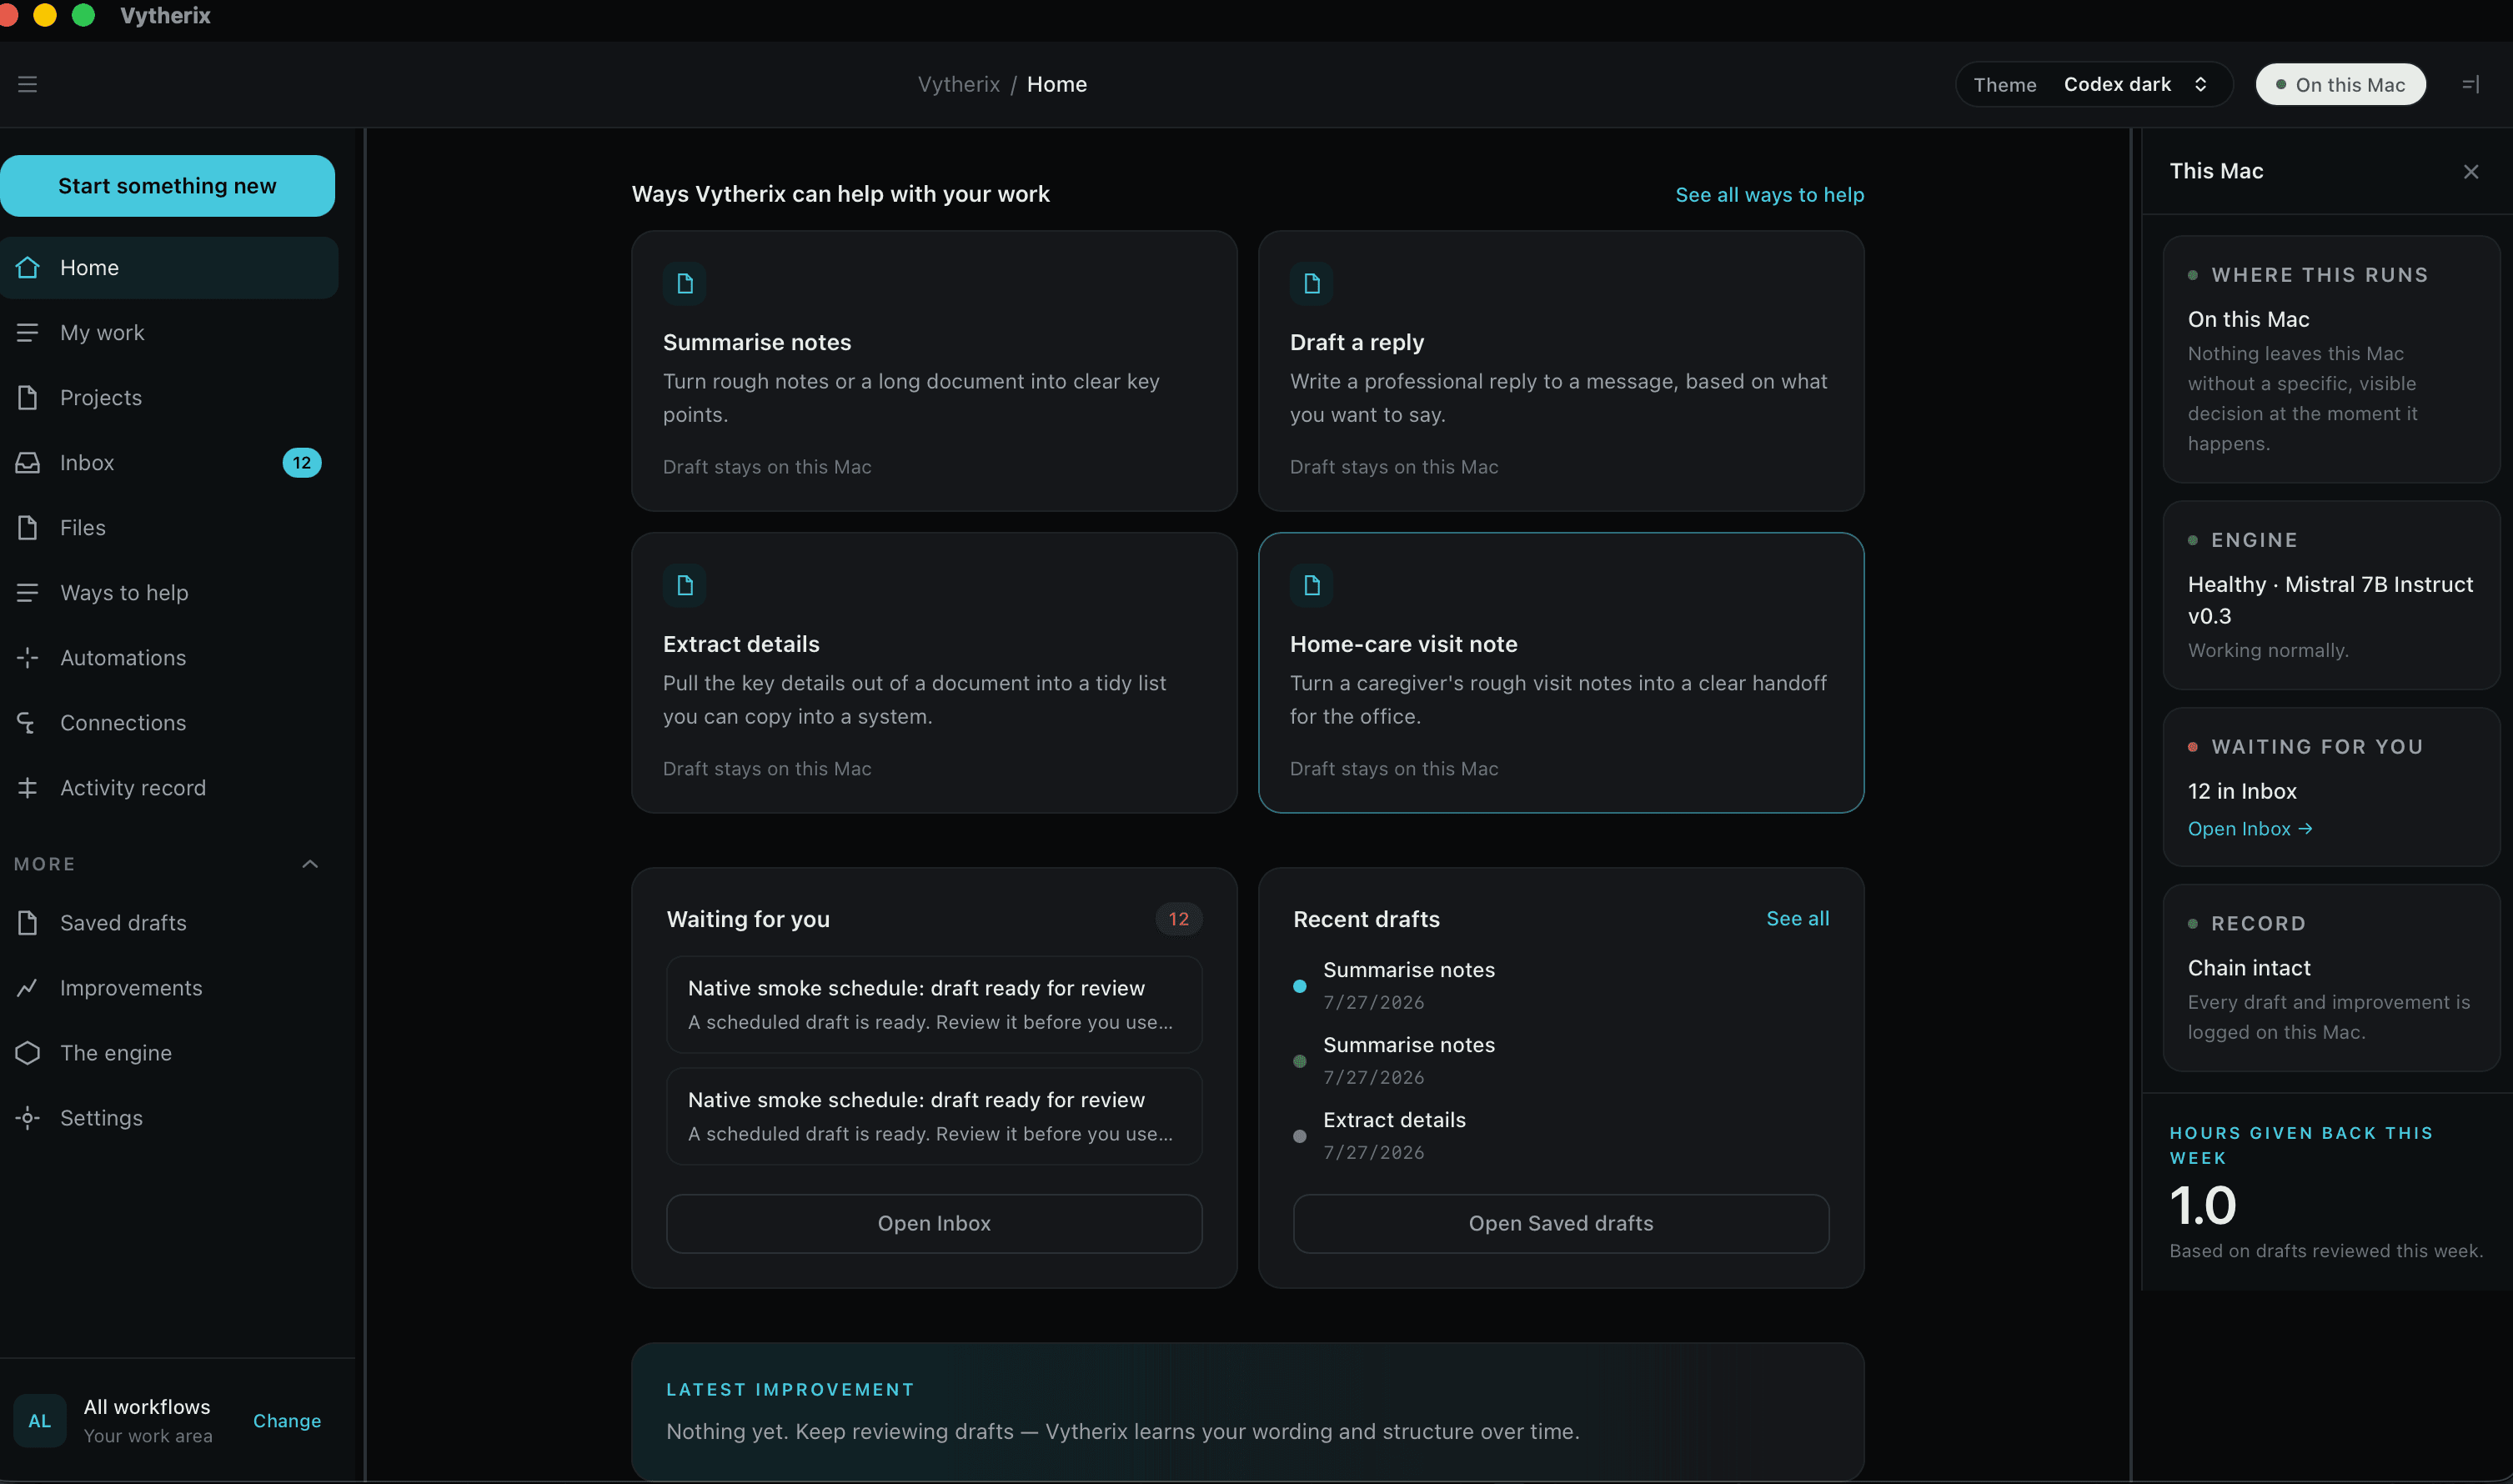Click the Settings gear icon

[x=28, y=1118]
